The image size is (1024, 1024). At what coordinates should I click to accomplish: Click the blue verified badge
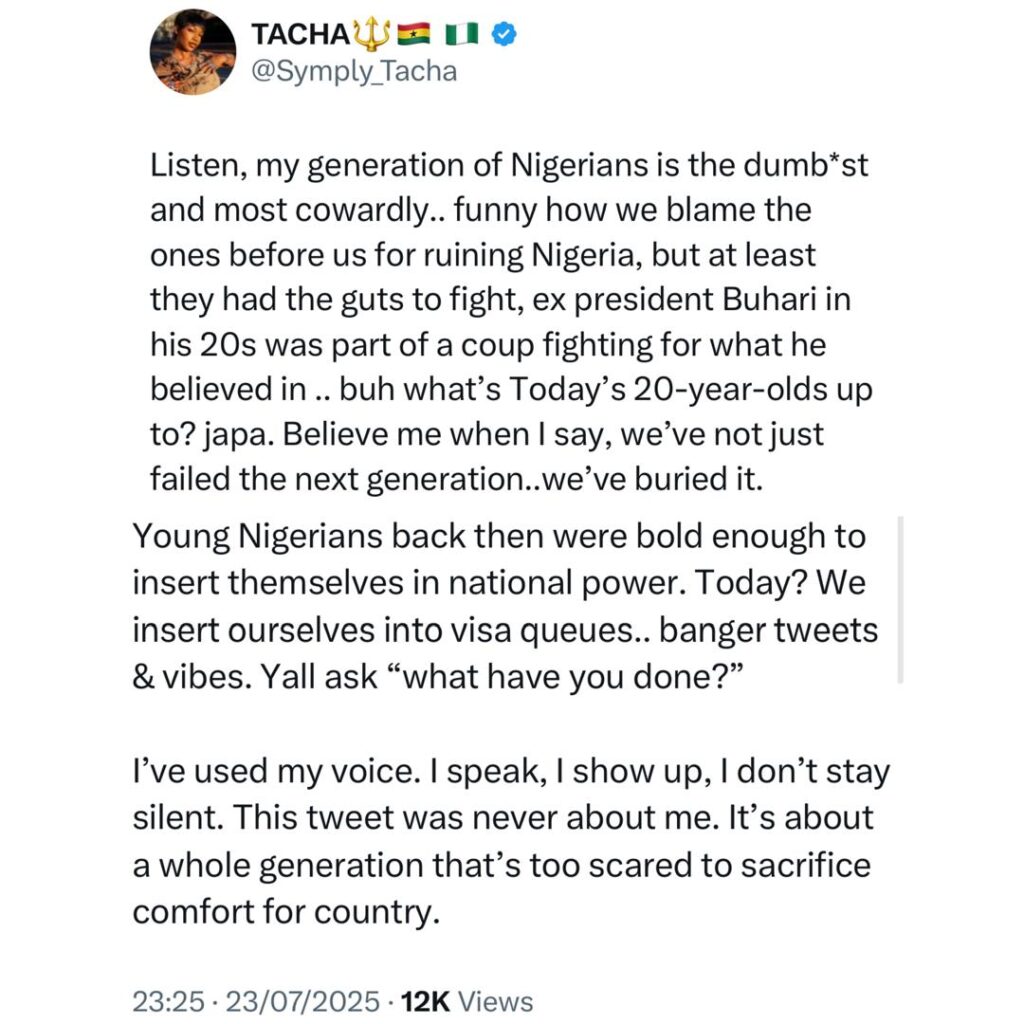(507, 34)
